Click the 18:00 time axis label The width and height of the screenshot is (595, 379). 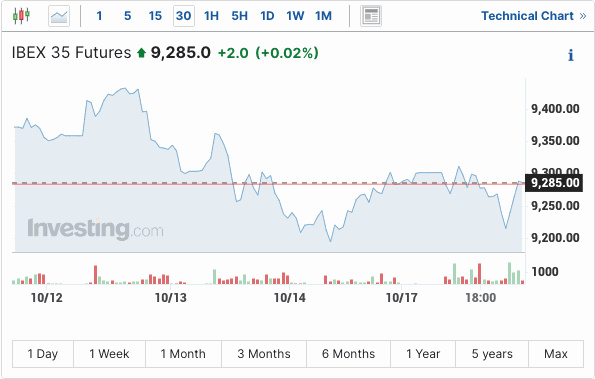(480, 298)
